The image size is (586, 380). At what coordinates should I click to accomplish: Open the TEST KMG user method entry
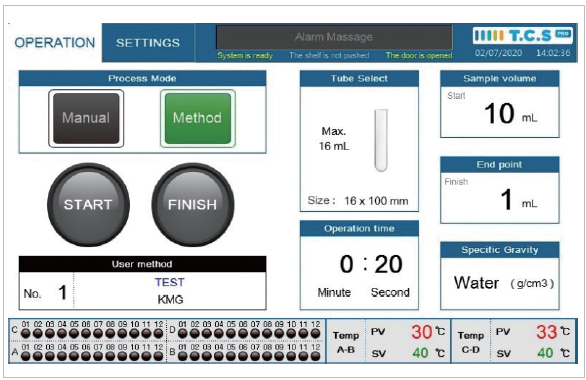[x=170, y=291]
